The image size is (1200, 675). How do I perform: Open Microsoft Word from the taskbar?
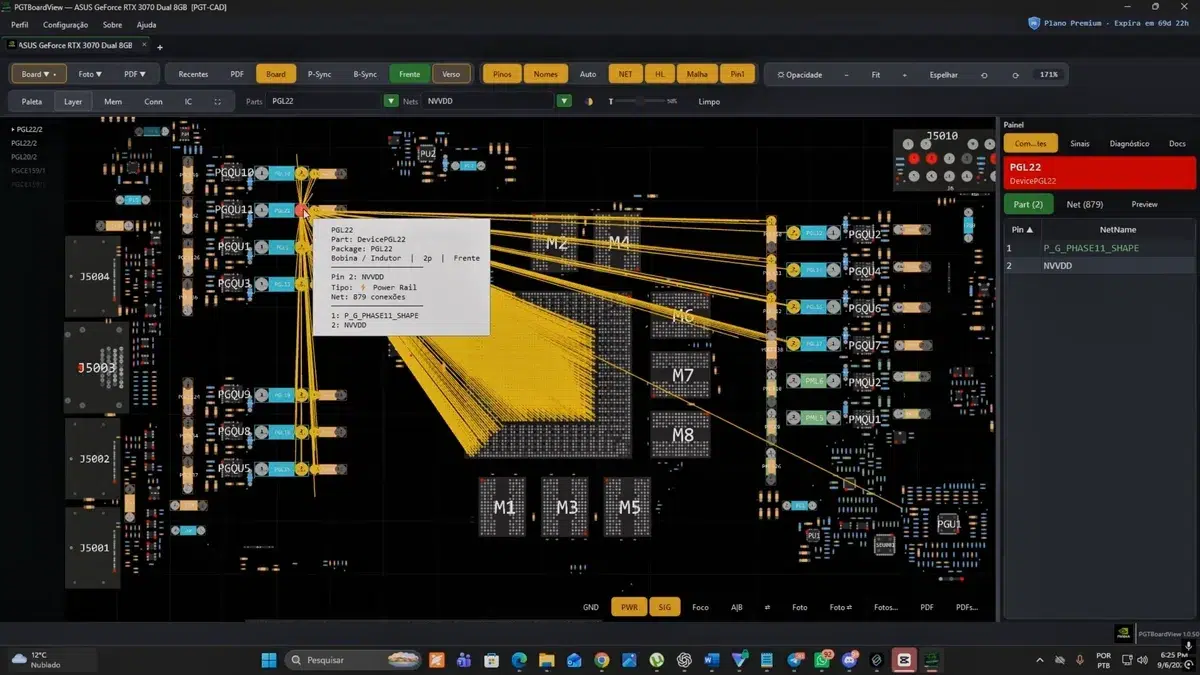pyautogui.click(x=711, y=659)
